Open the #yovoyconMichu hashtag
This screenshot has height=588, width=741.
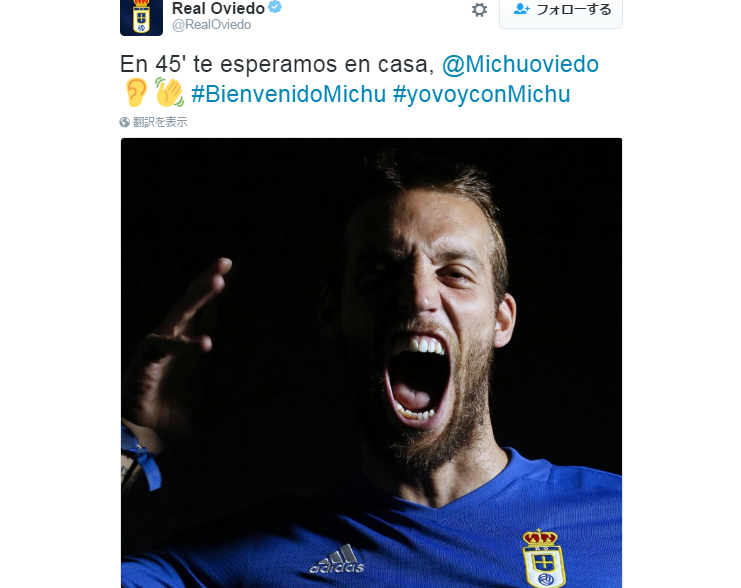[482, 94]
